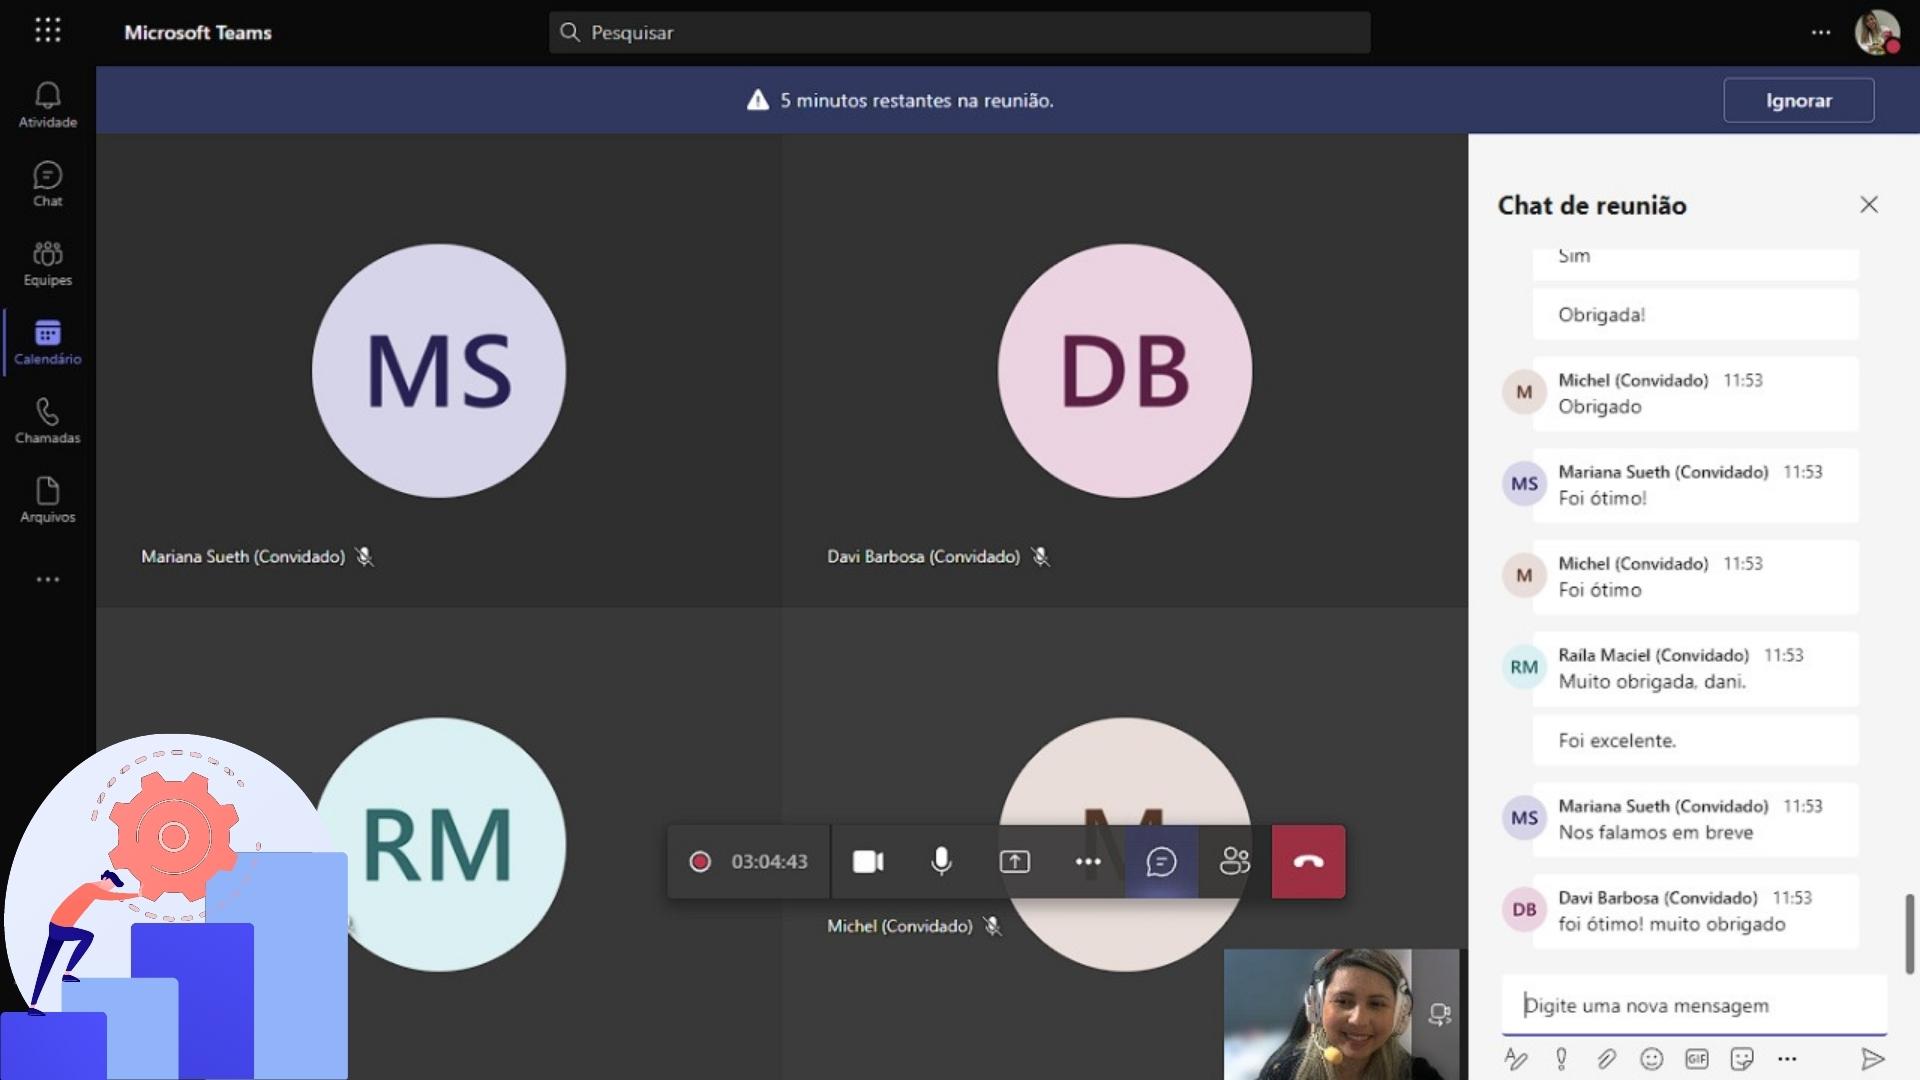Hang up with red phone button

(1308, 861)
